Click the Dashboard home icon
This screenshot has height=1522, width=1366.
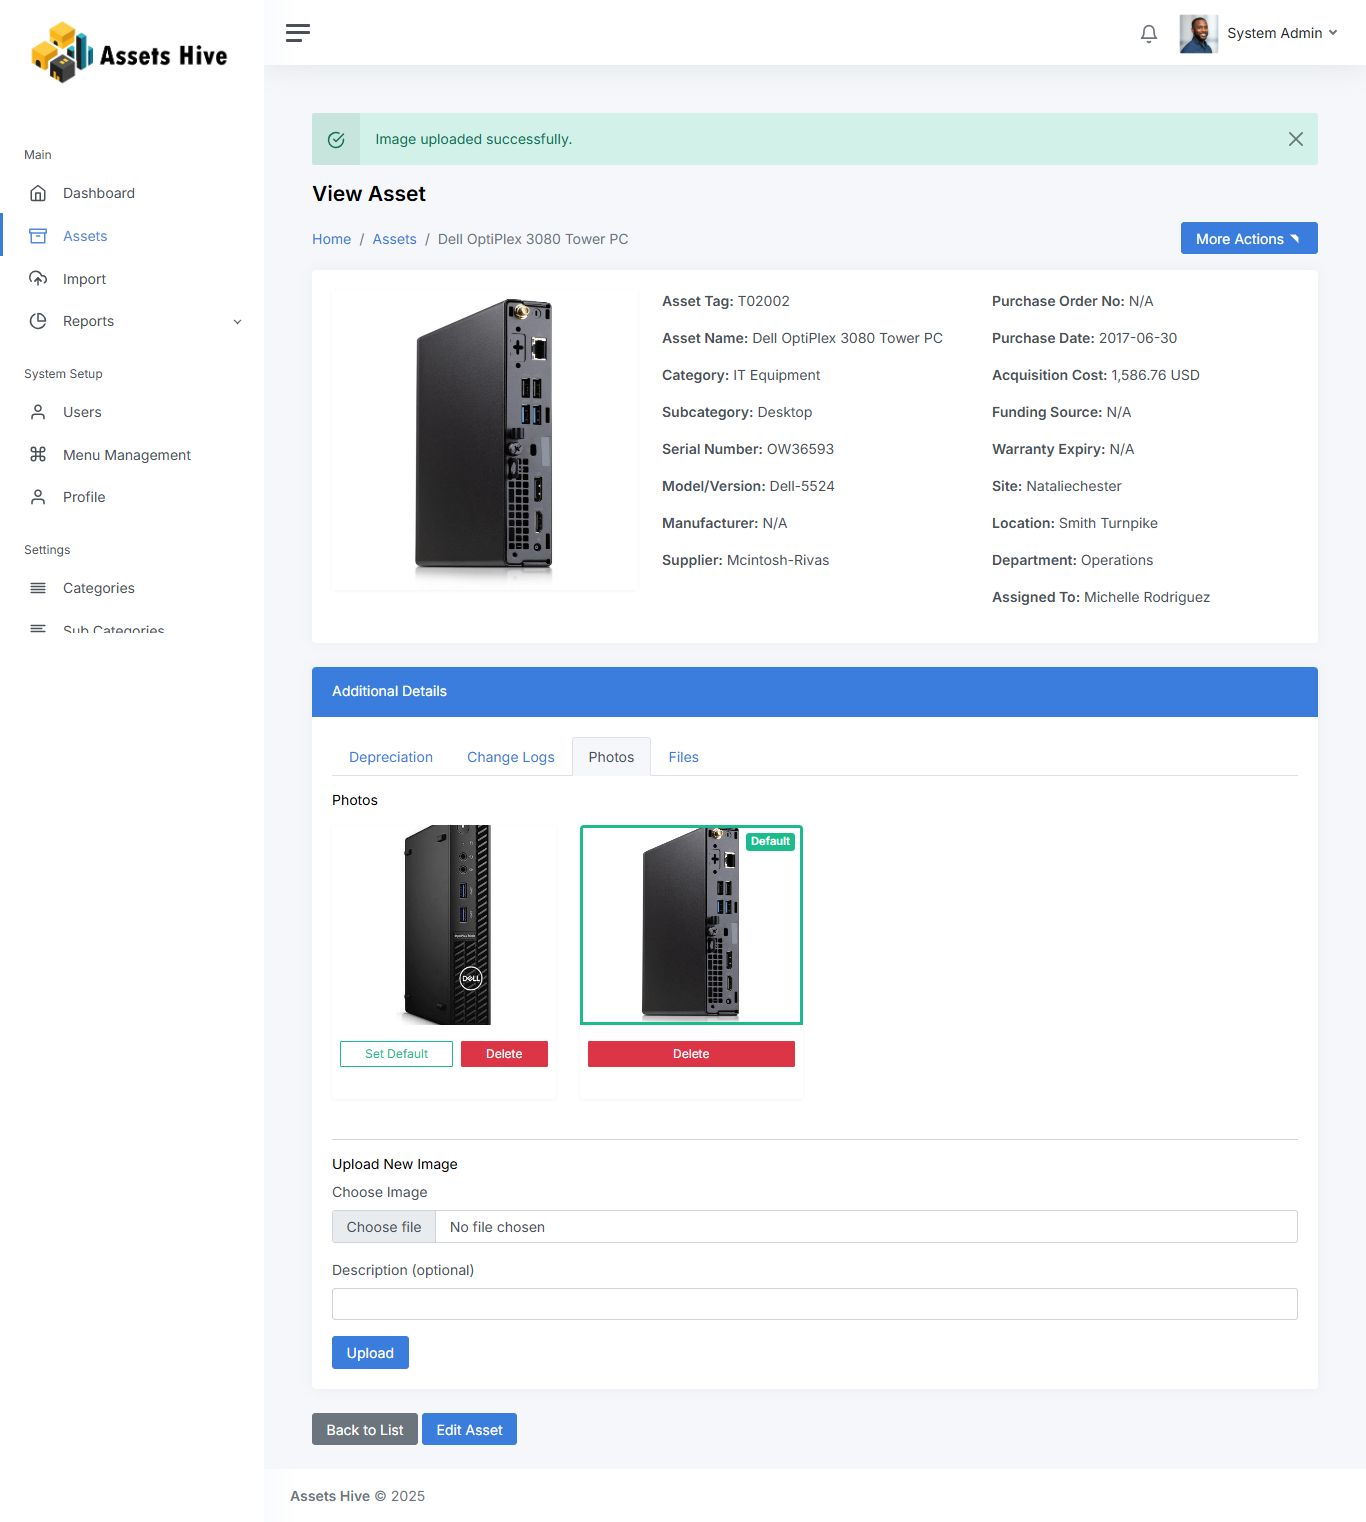(x=38, y=193)
